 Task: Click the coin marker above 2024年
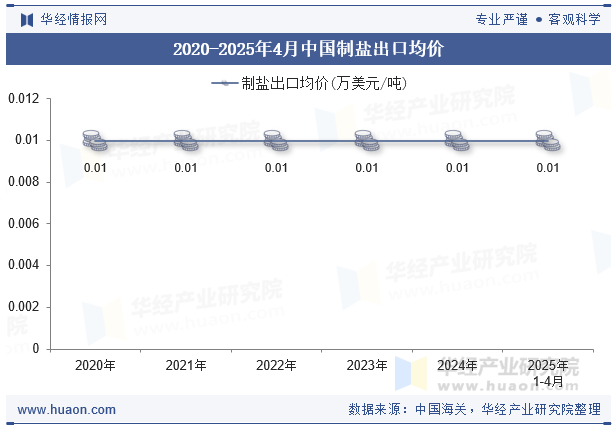(x=457, y=141)
